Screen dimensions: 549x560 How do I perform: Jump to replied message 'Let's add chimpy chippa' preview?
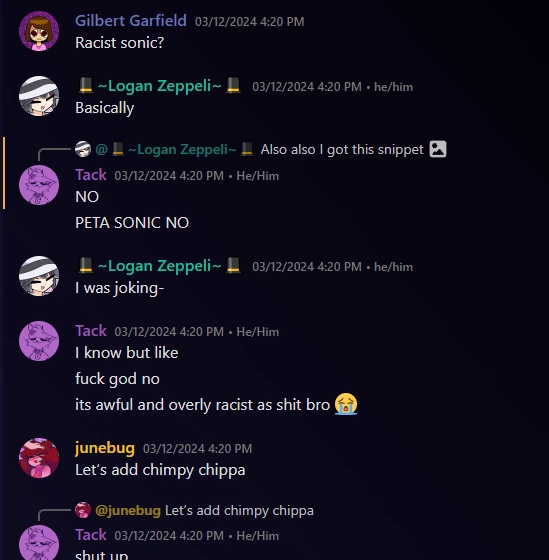point(239,511)
